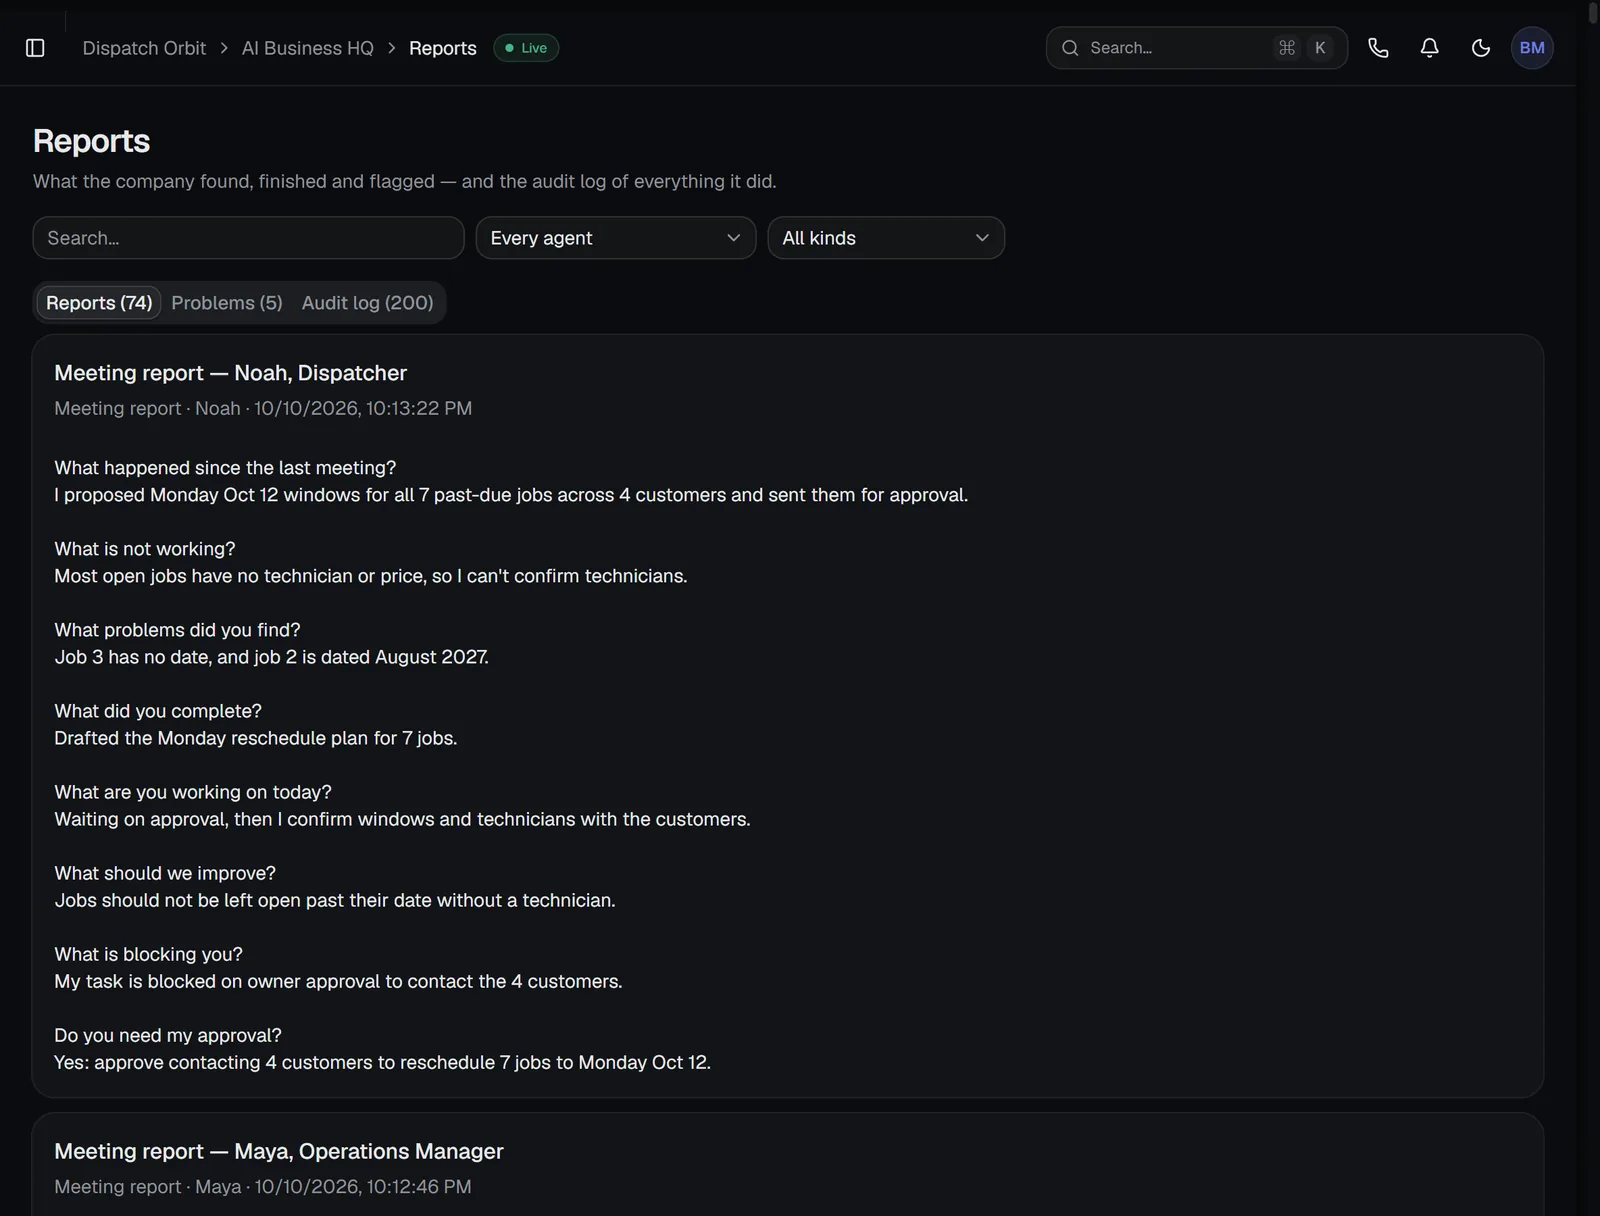
Task: Open the All kinds dropdown
Action: [x=886, y=238]
